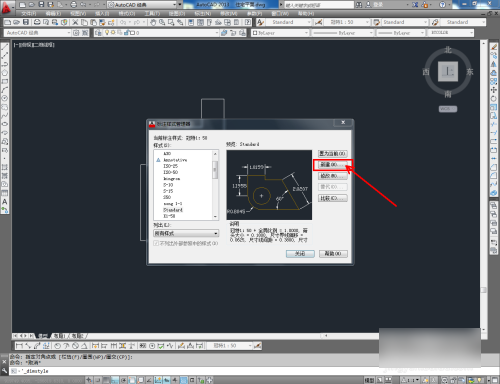Expand the layer dropdown showing layer 0
This screenshot has width=500, height=384.
157,33
